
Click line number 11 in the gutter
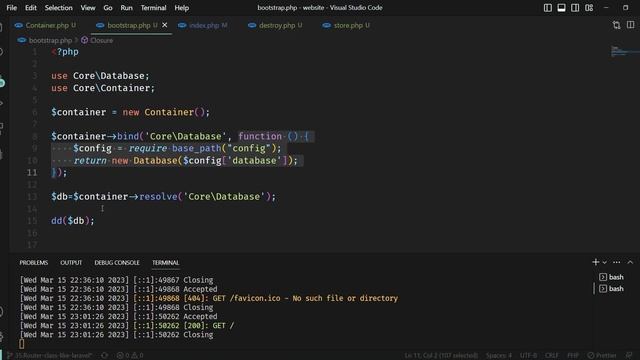[x=32, y=173]
